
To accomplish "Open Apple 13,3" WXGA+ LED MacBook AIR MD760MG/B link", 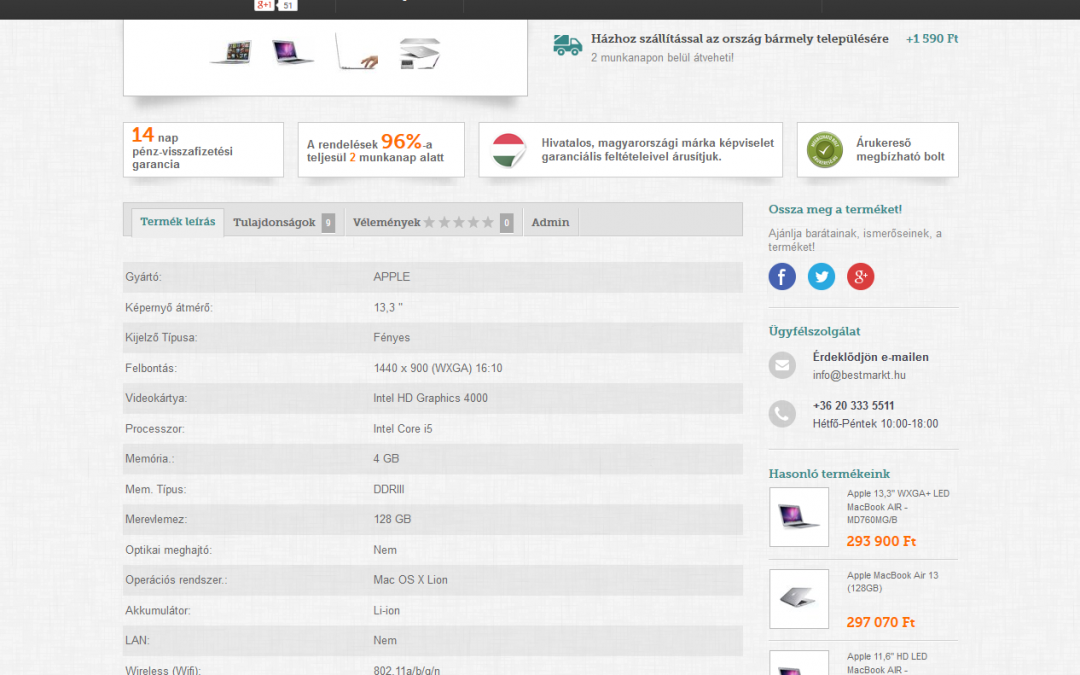I will (x=898, y=507).
